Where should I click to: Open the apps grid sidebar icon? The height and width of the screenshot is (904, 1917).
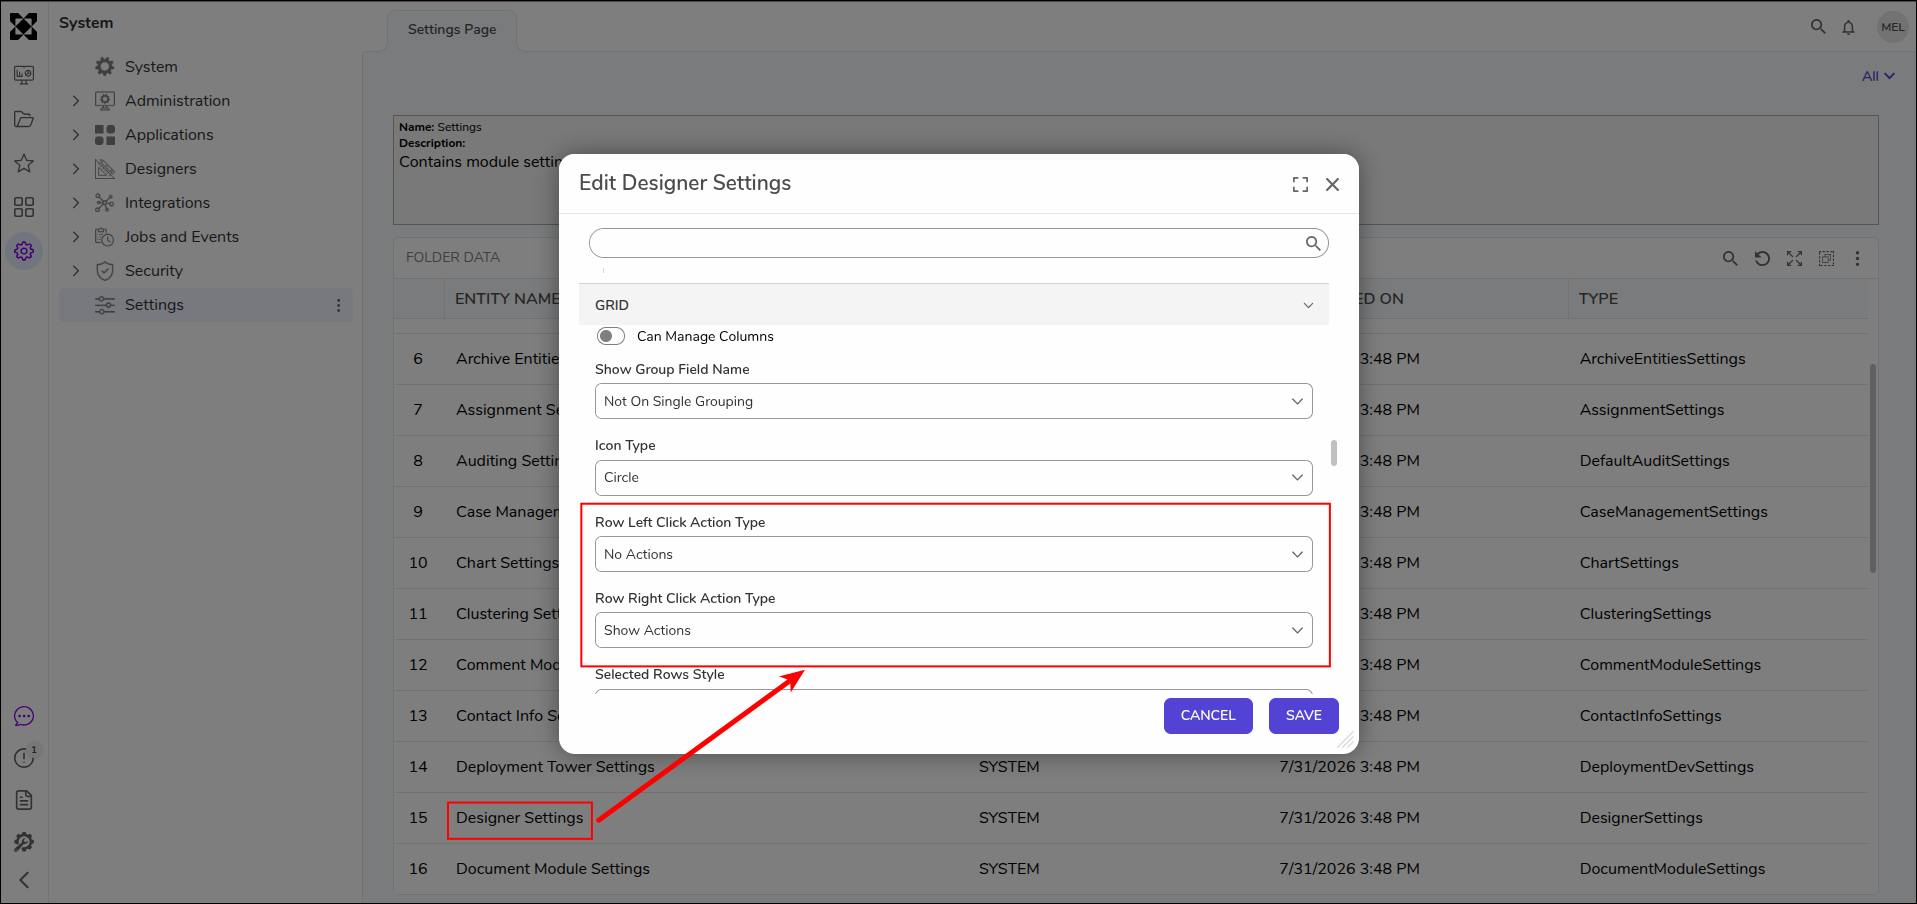click(24, 207)
